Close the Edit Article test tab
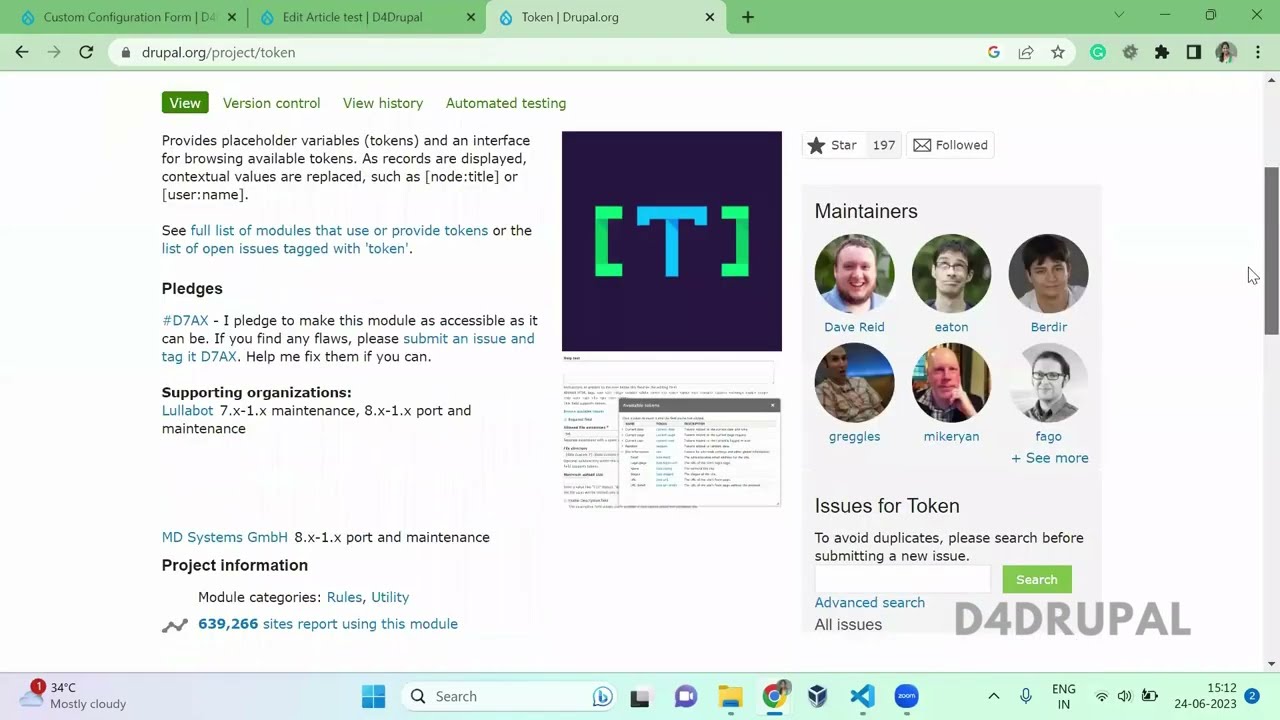 [470, 17]
